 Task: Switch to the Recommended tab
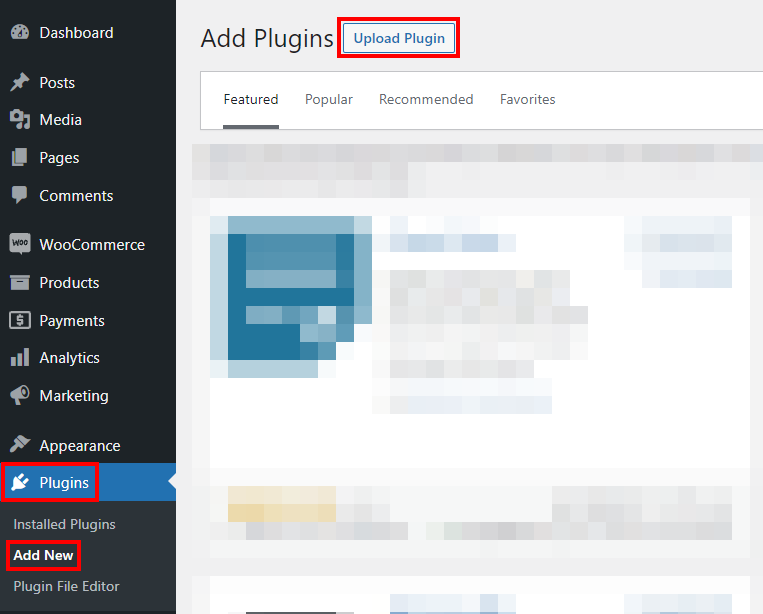pyautogui.click(x=426, y=99)
